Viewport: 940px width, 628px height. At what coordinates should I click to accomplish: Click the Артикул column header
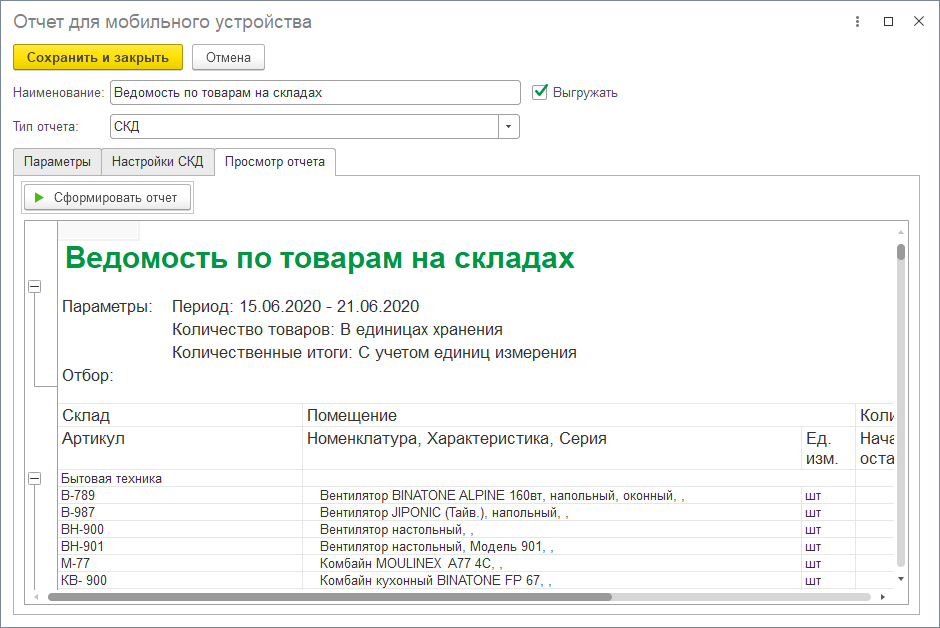tap(180, 448)
